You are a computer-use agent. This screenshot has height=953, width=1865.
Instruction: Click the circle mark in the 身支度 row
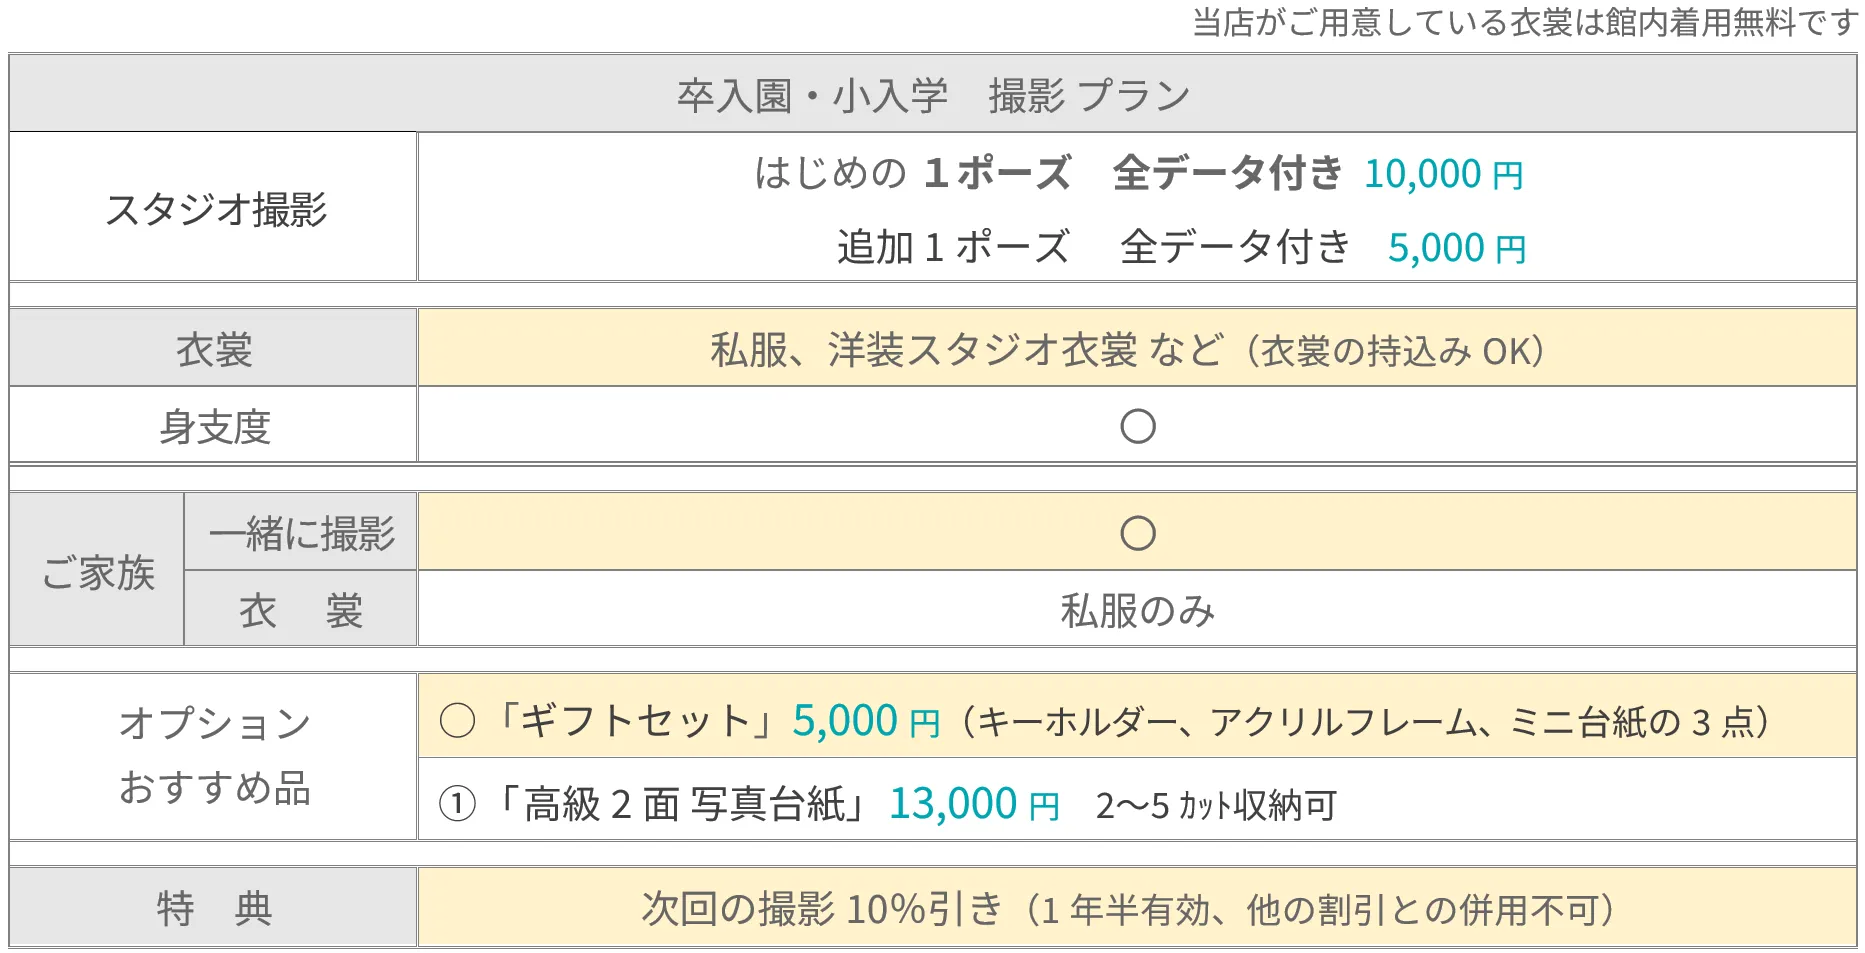1138,426
